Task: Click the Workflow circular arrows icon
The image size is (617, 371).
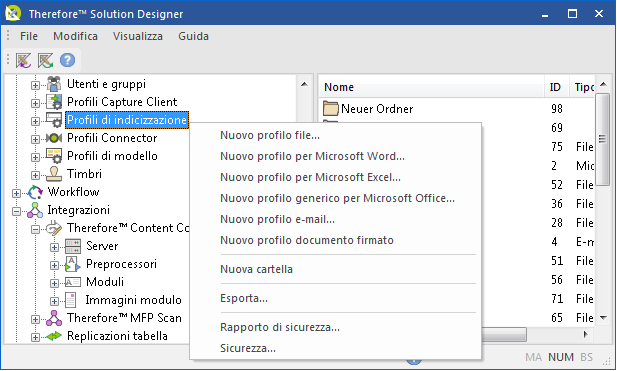Action: point(35,192)
